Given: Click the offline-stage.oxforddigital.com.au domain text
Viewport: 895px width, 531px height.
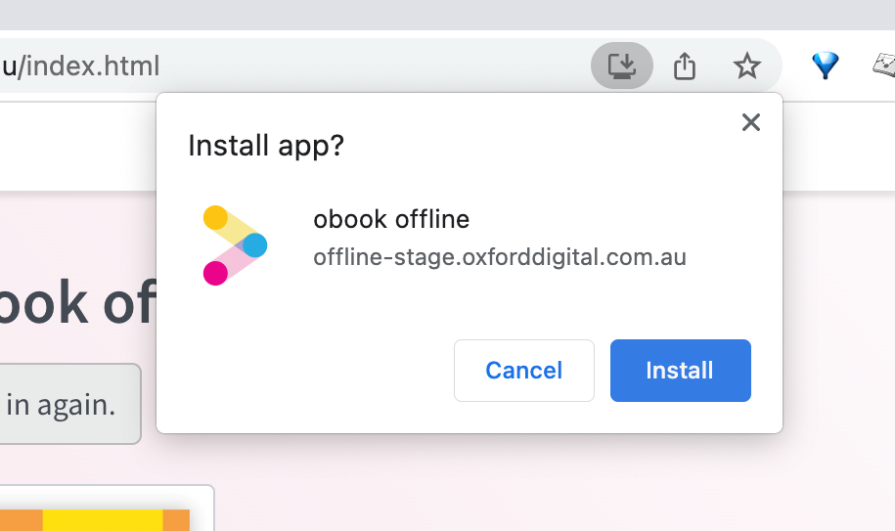Looking at the screenshot, I should 499,257.
